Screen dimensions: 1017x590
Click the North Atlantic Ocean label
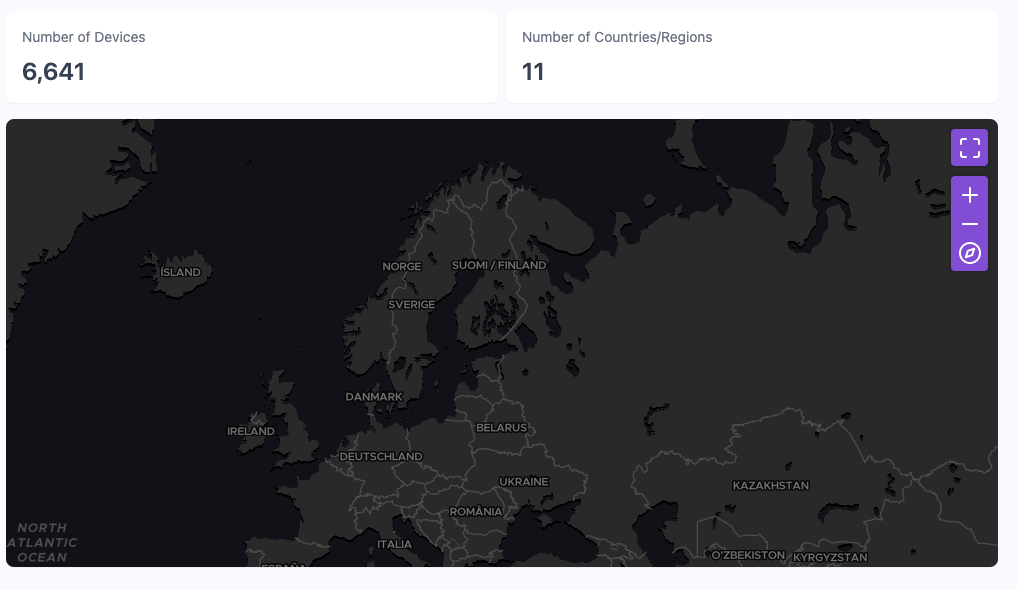pyautogui.click(x=42, y=542)
